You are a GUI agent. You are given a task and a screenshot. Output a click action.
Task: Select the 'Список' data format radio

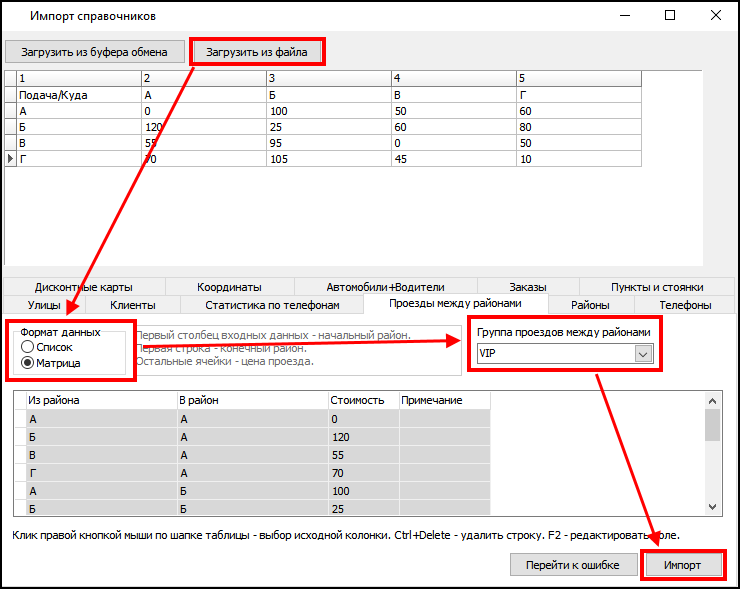(28, 347)
